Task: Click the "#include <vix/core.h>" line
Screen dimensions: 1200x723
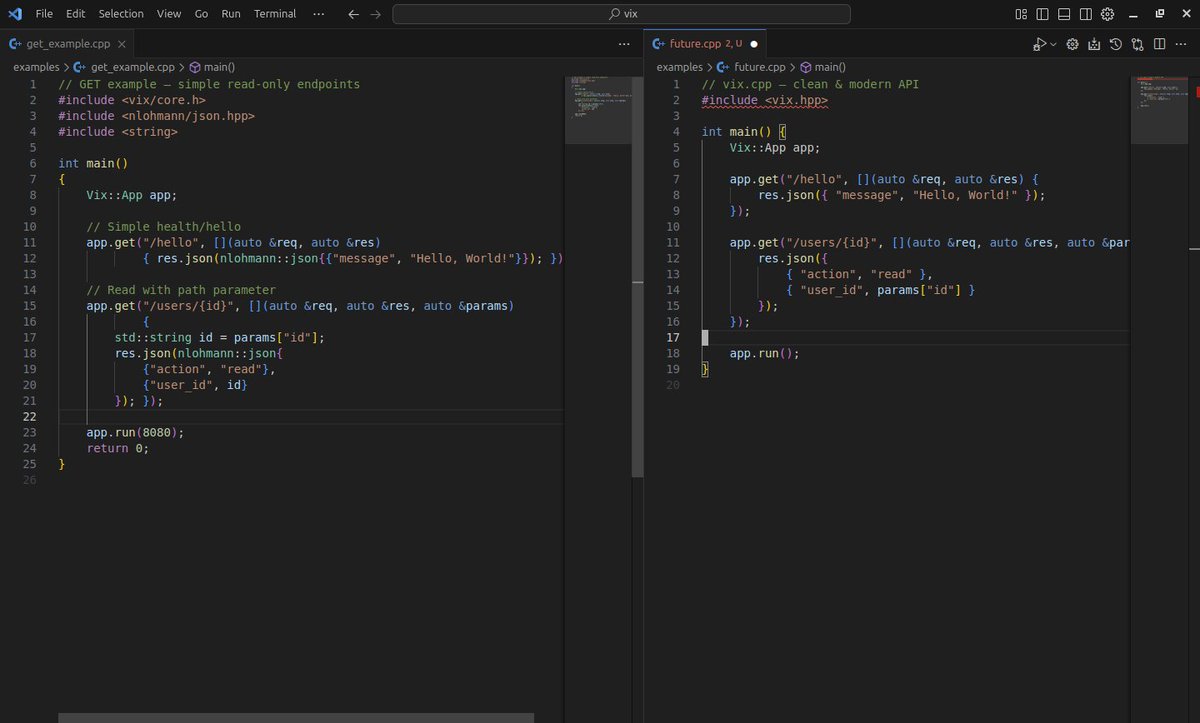Action: click(x=132, y=100)
